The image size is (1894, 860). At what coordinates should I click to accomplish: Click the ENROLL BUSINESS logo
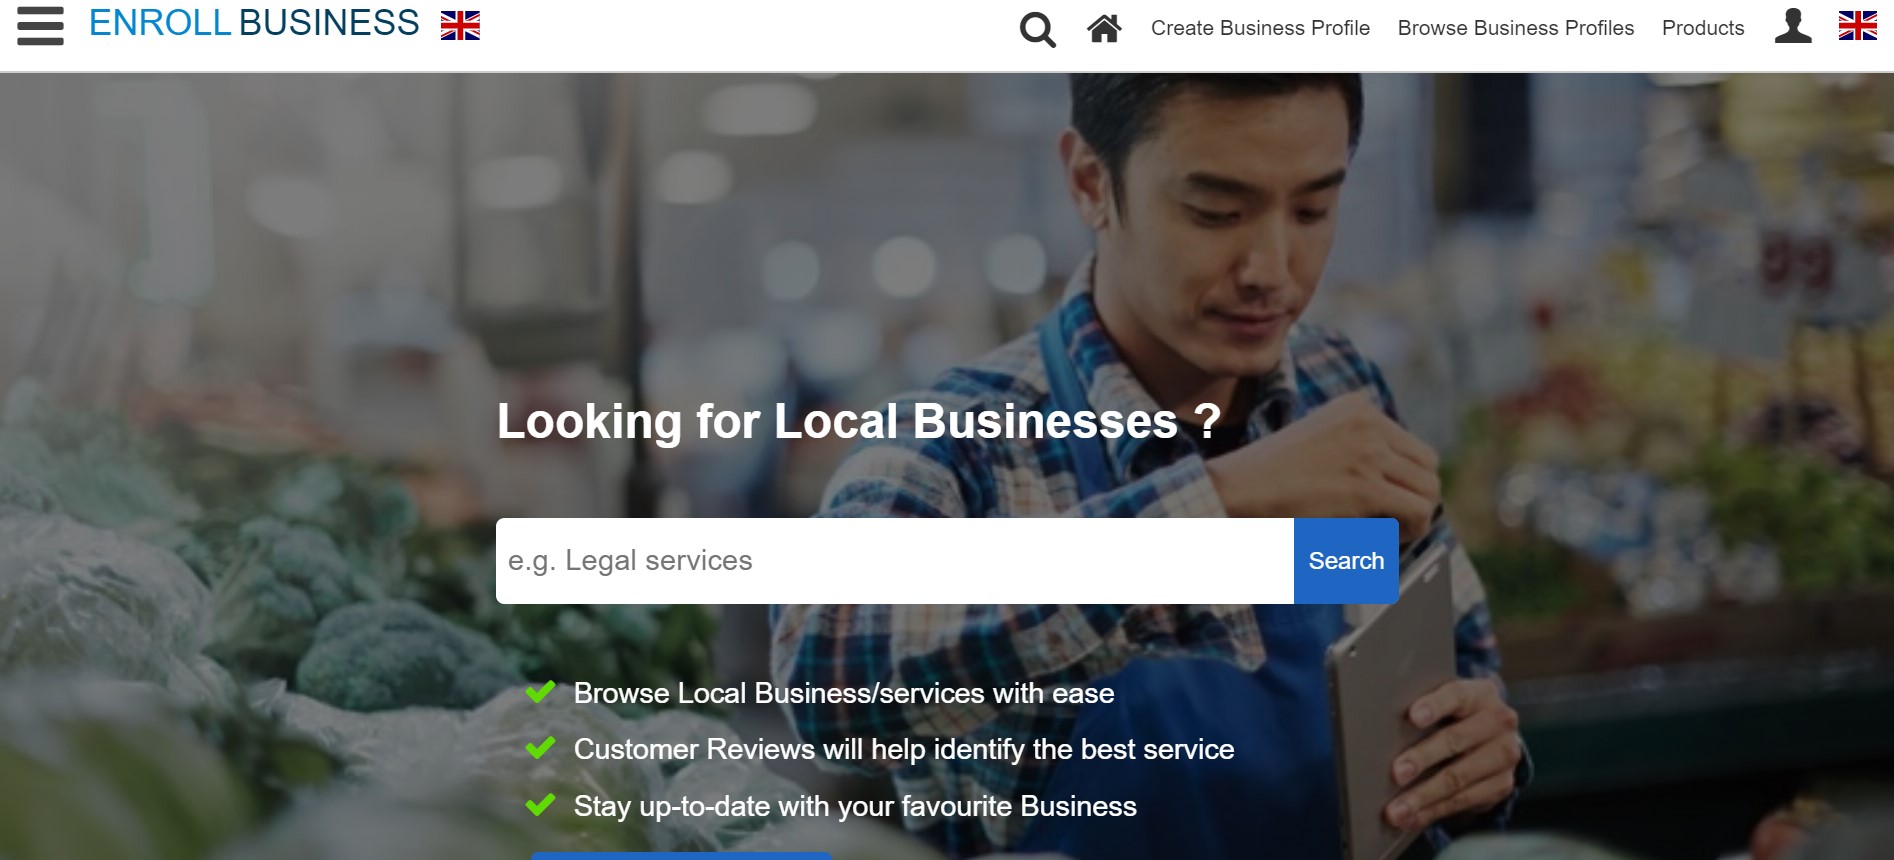[254, 23]
